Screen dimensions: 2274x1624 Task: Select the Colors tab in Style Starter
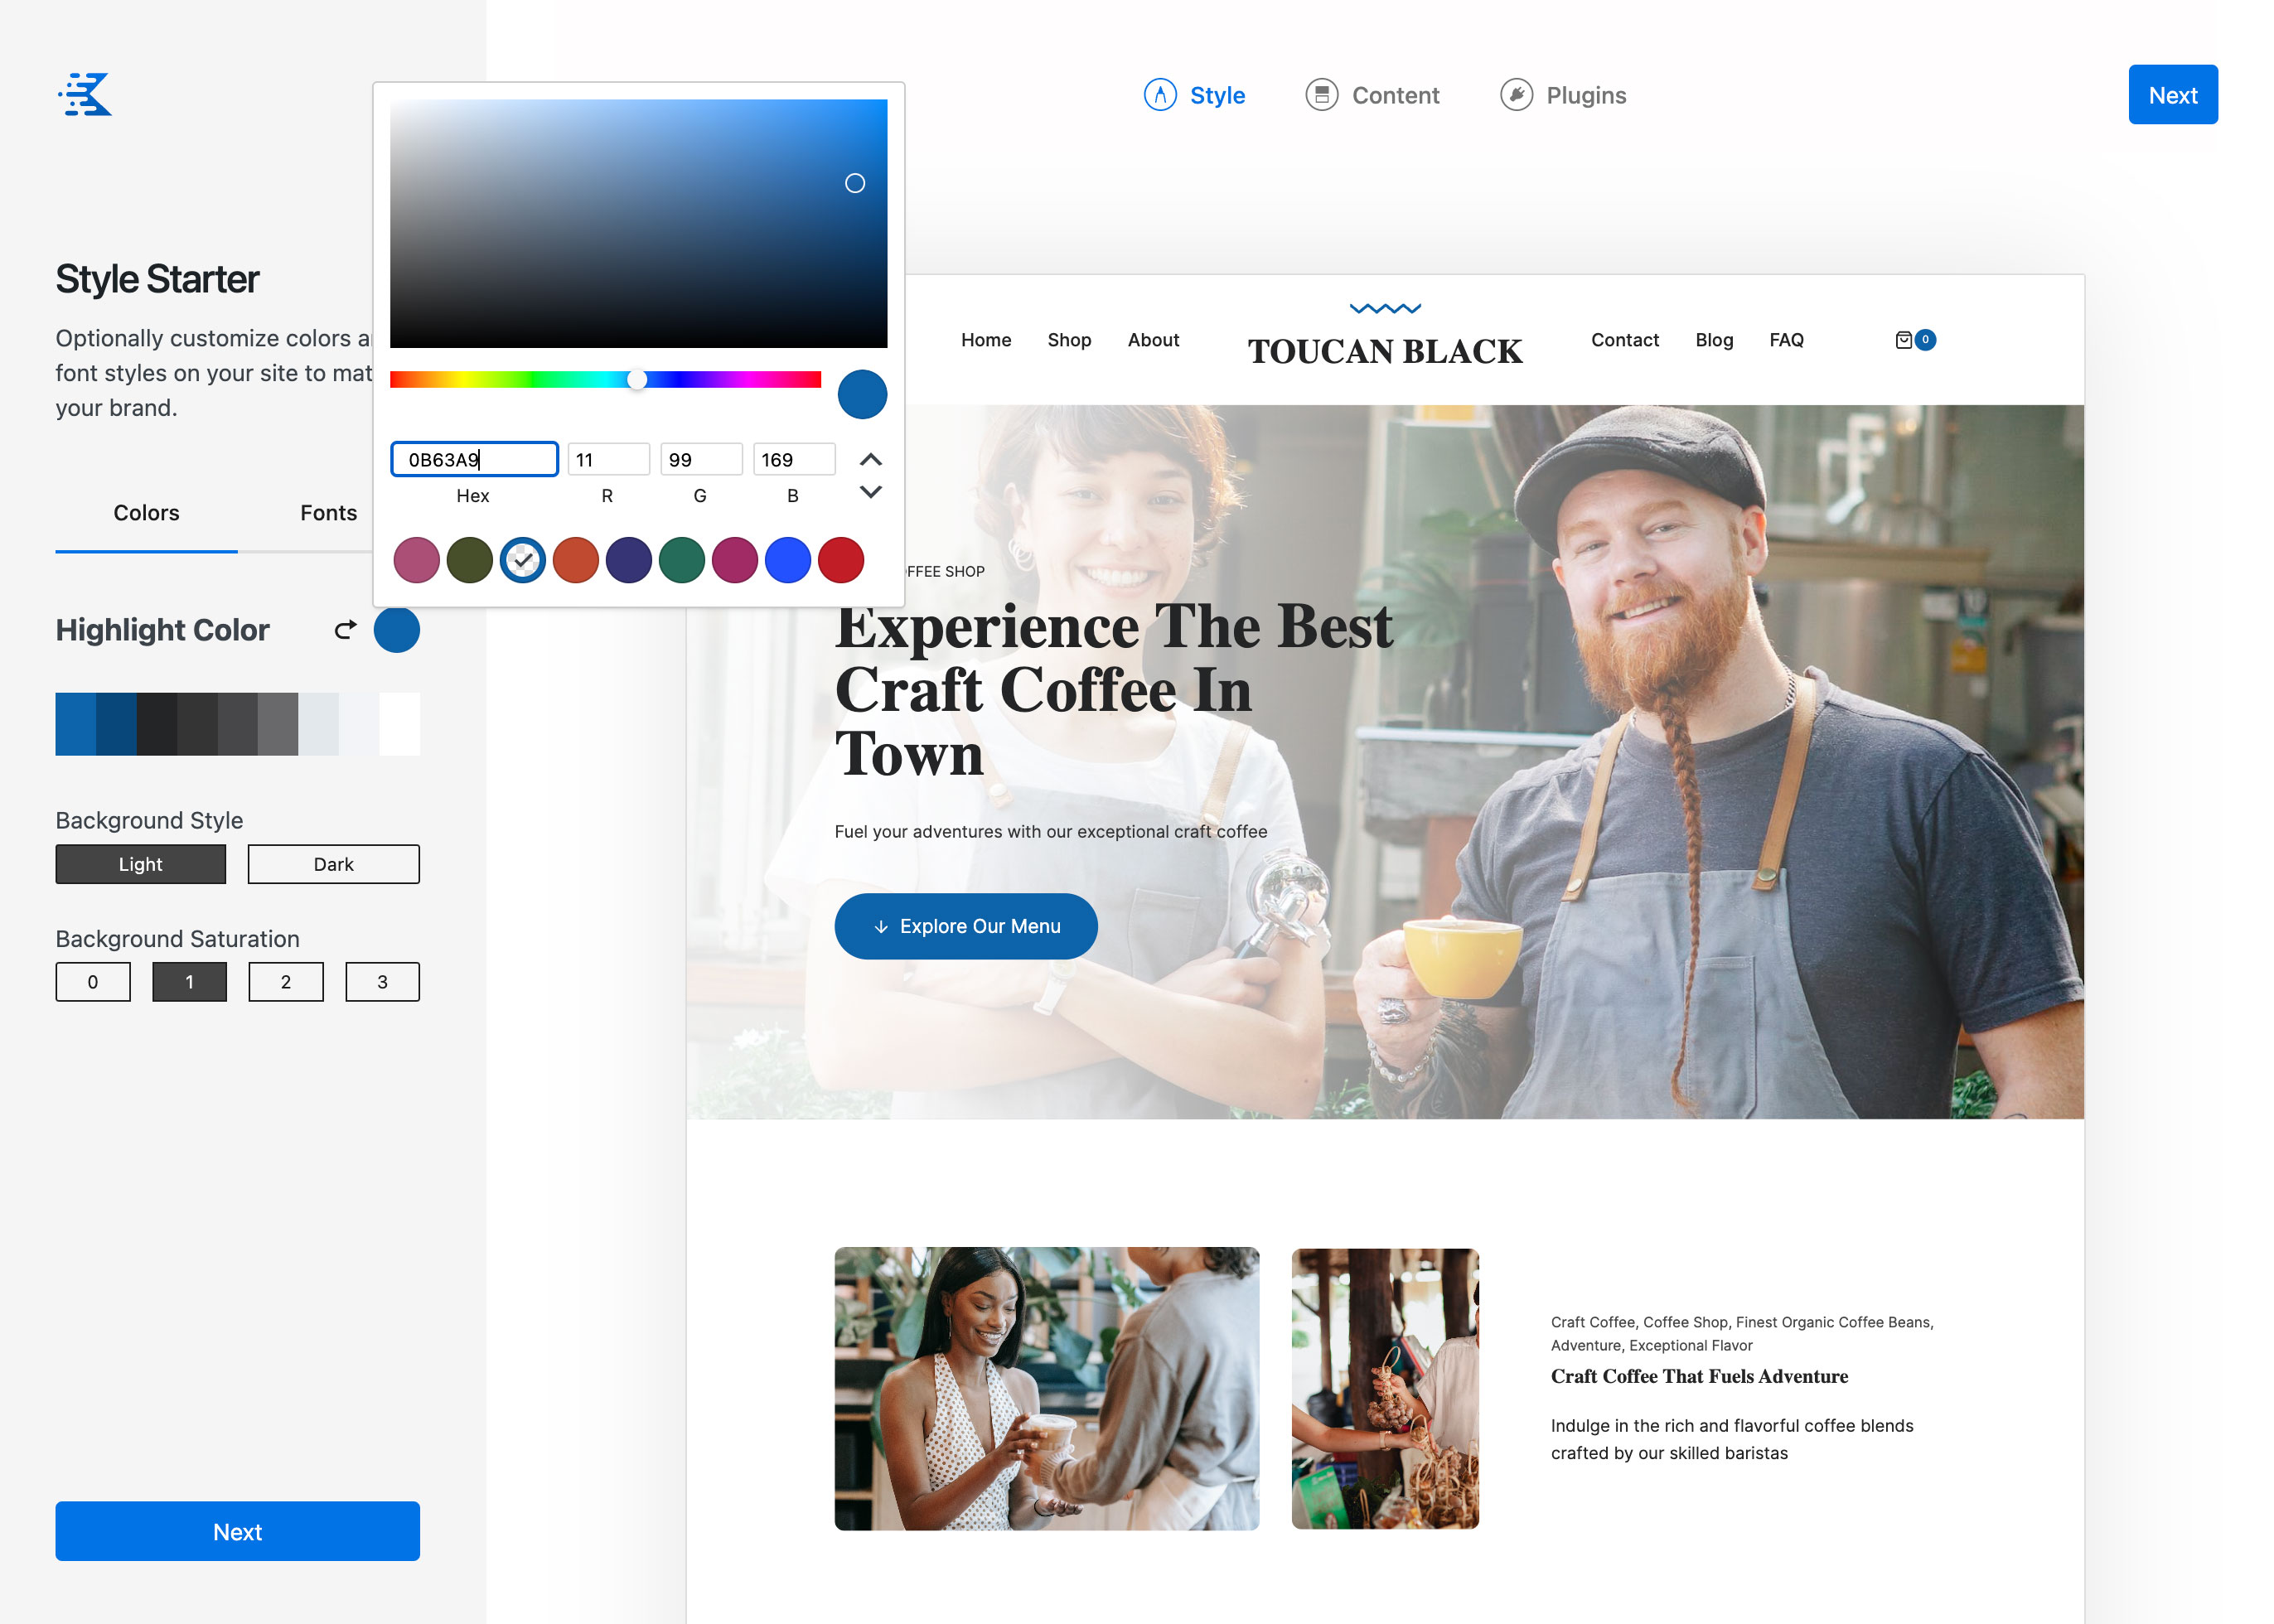pos(146,513)
